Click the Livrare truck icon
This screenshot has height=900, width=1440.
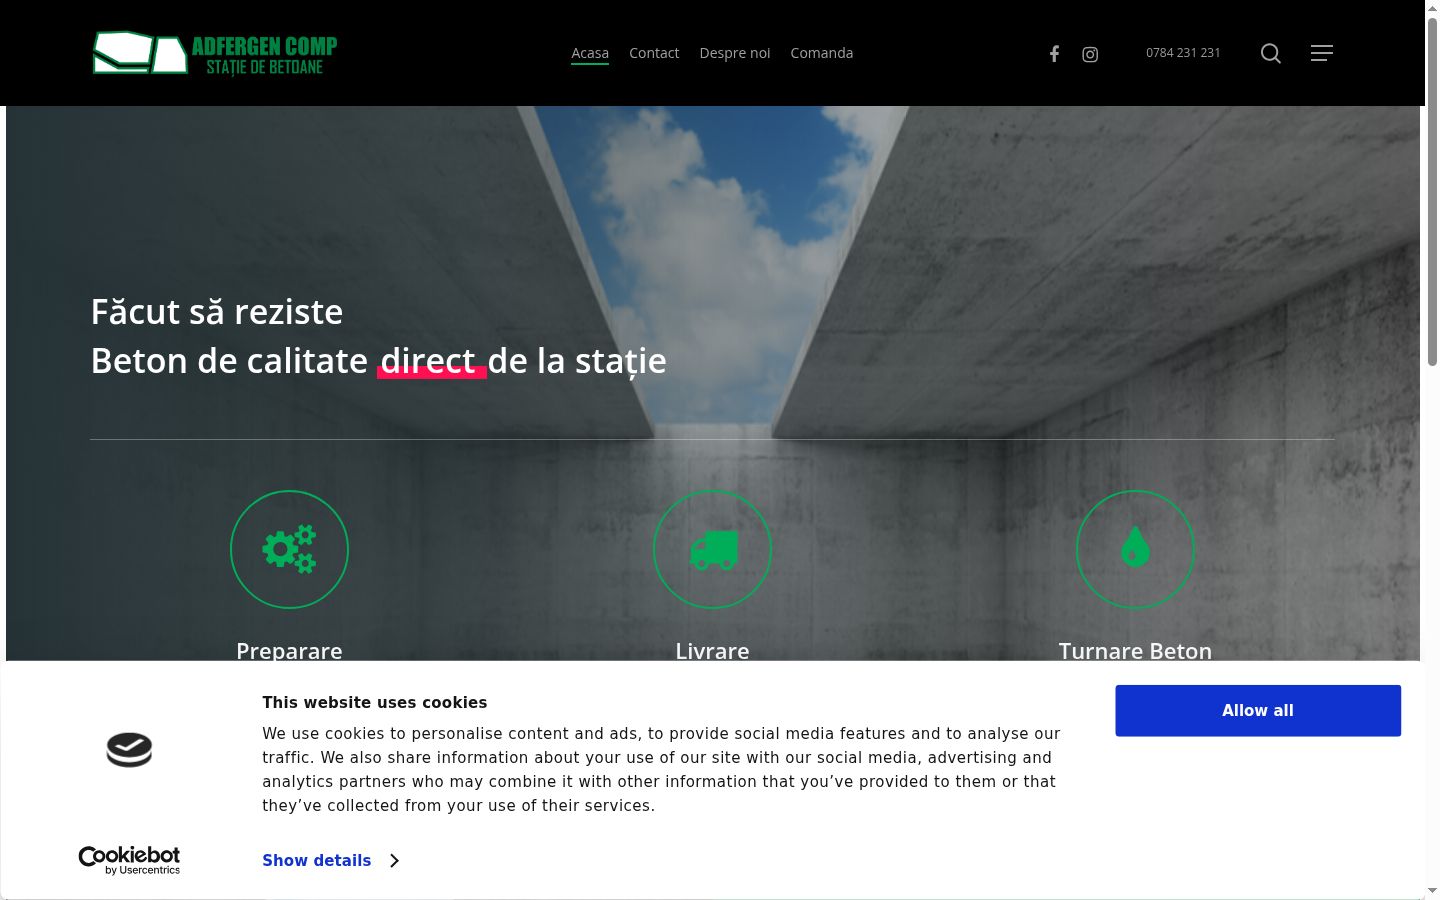pos(712,549)
